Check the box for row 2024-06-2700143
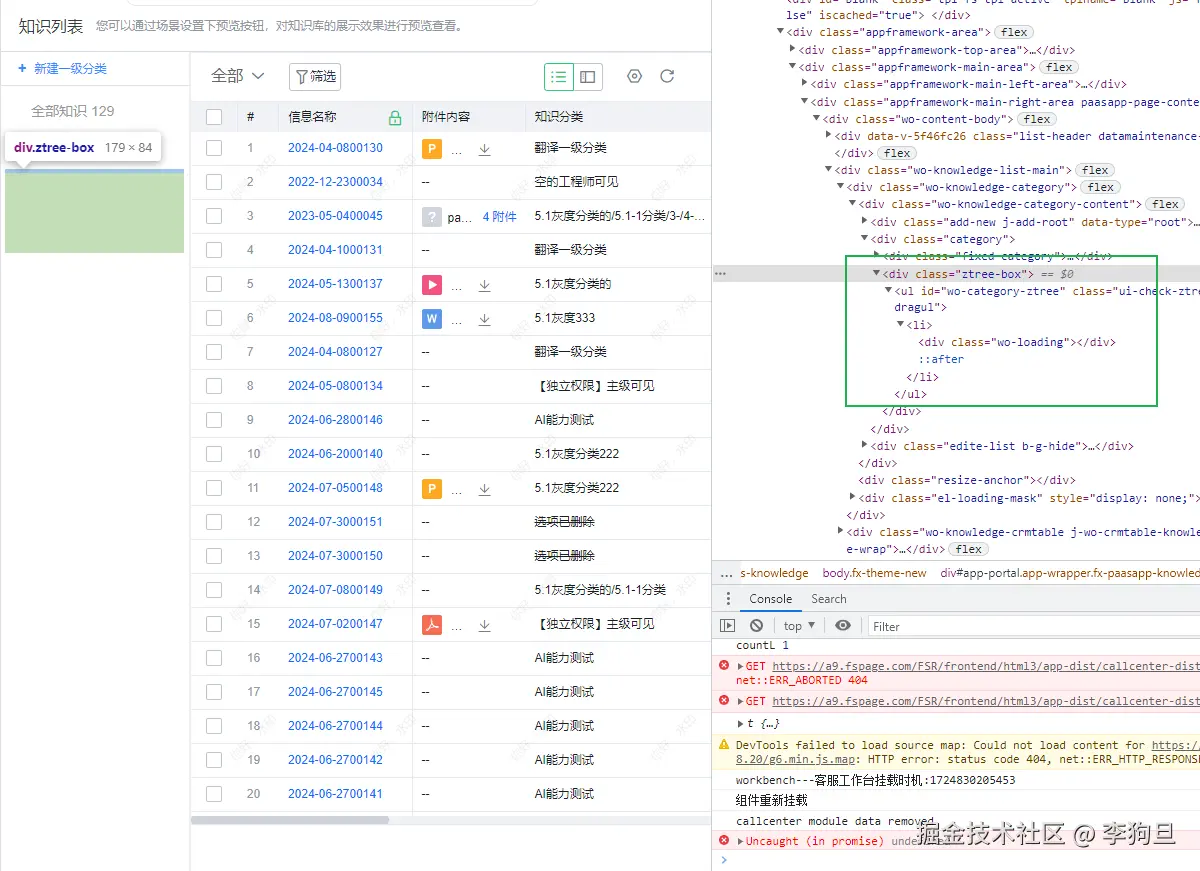This screenshot has width=1200, height=871. click(x=214, y=658)
